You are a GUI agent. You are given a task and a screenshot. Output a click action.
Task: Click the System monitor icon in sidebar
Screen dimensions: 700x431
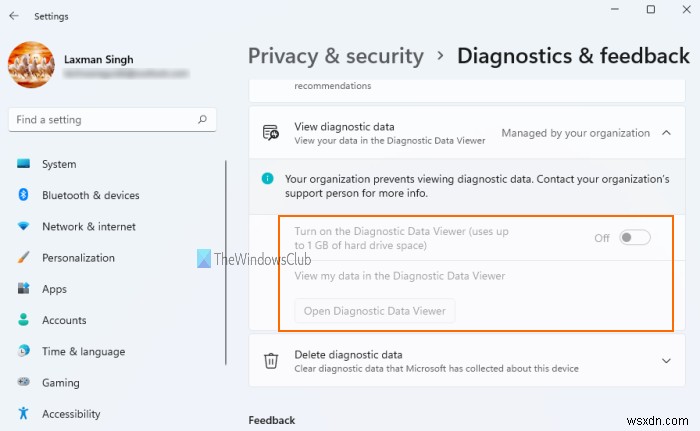click(x=23, y=164)
